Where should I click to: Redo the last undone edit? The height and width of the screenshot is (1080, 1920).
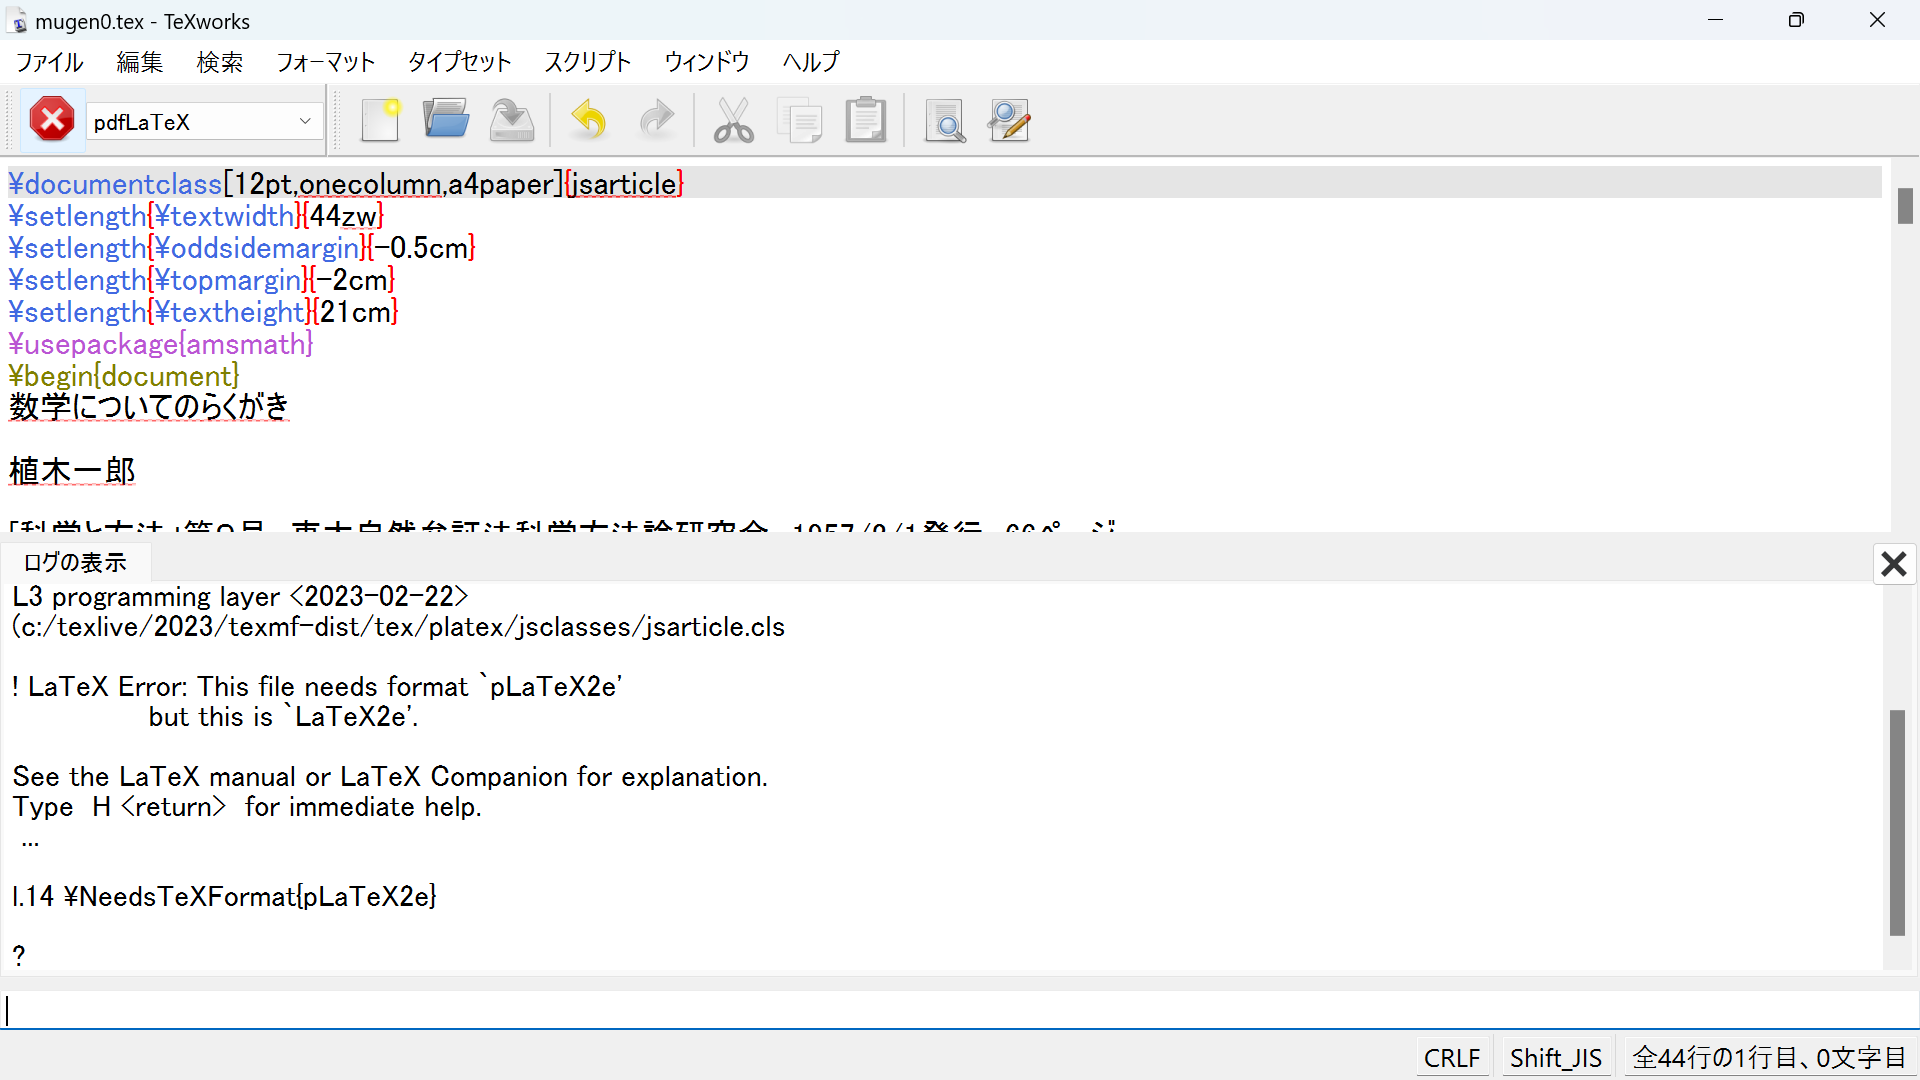(656, 121)
